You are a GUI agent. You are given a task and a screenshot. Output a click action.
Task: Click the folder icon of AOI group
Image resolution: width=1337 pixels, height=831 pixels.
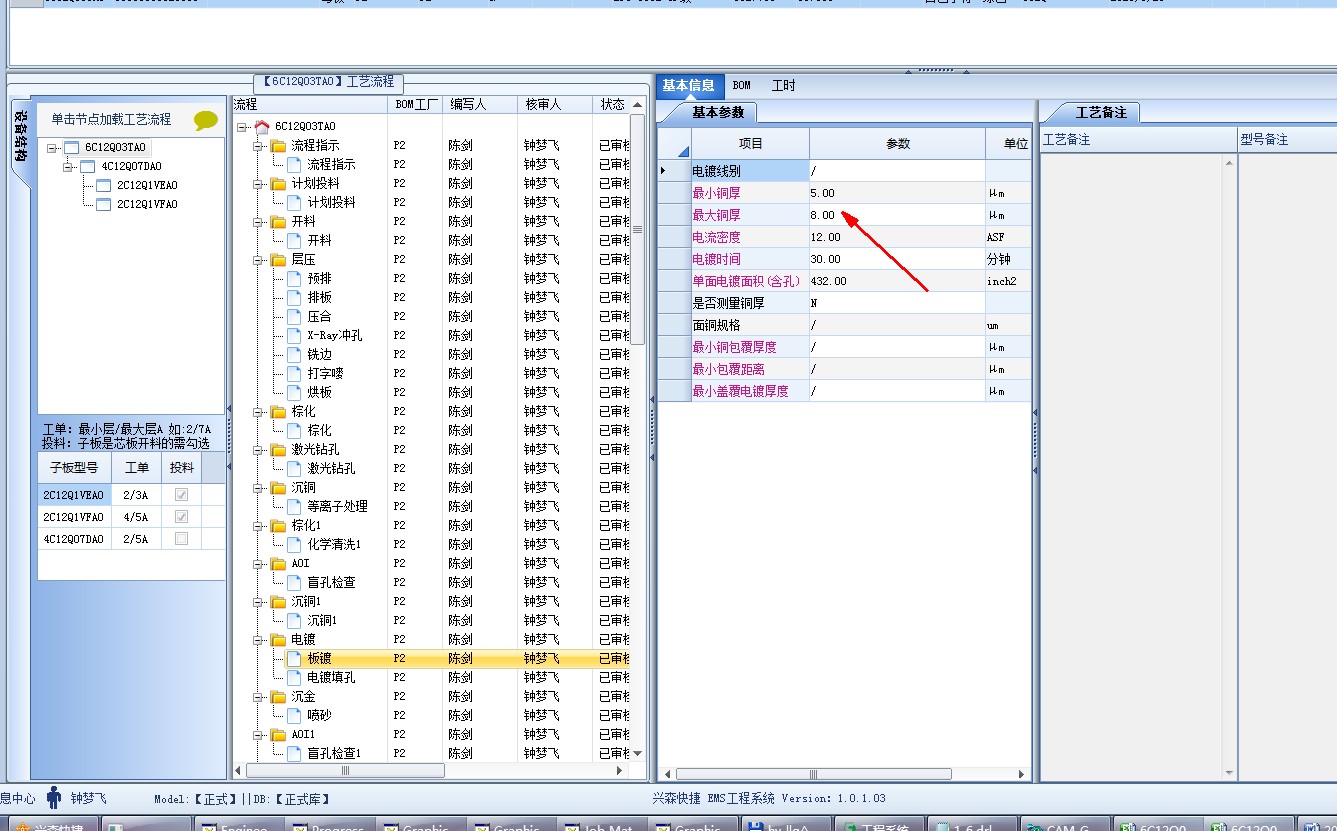point(278,563)
